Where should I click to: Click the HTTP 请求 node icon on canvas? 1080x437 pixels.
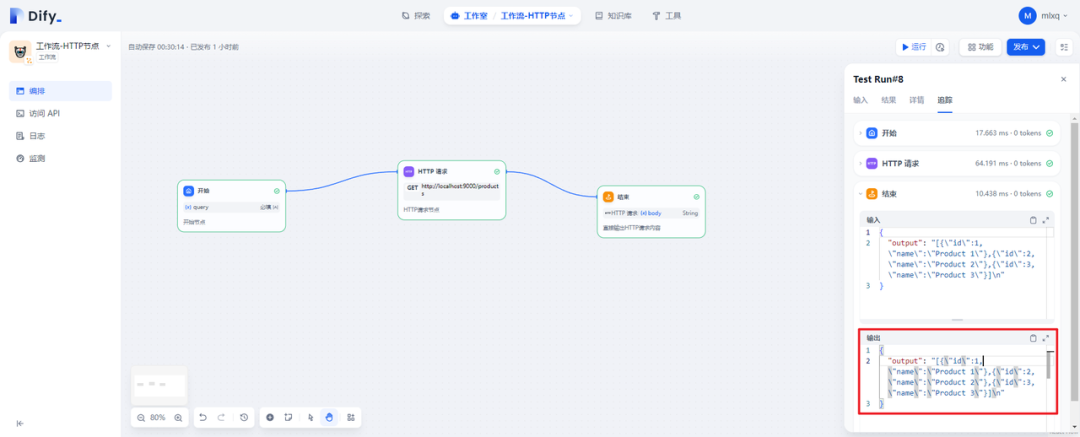[409, 171]
